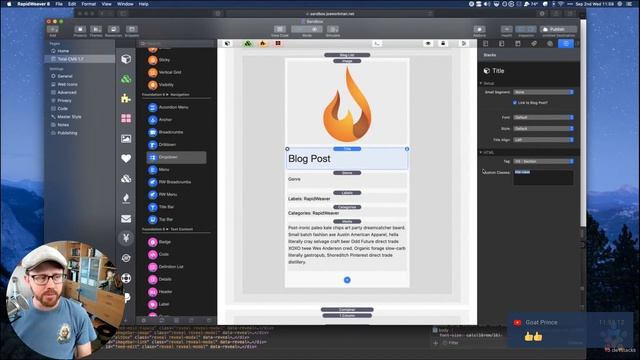Select the yellow puzzle piece library icon
Viewport: 640px width, 360px height.
(126, 98)
